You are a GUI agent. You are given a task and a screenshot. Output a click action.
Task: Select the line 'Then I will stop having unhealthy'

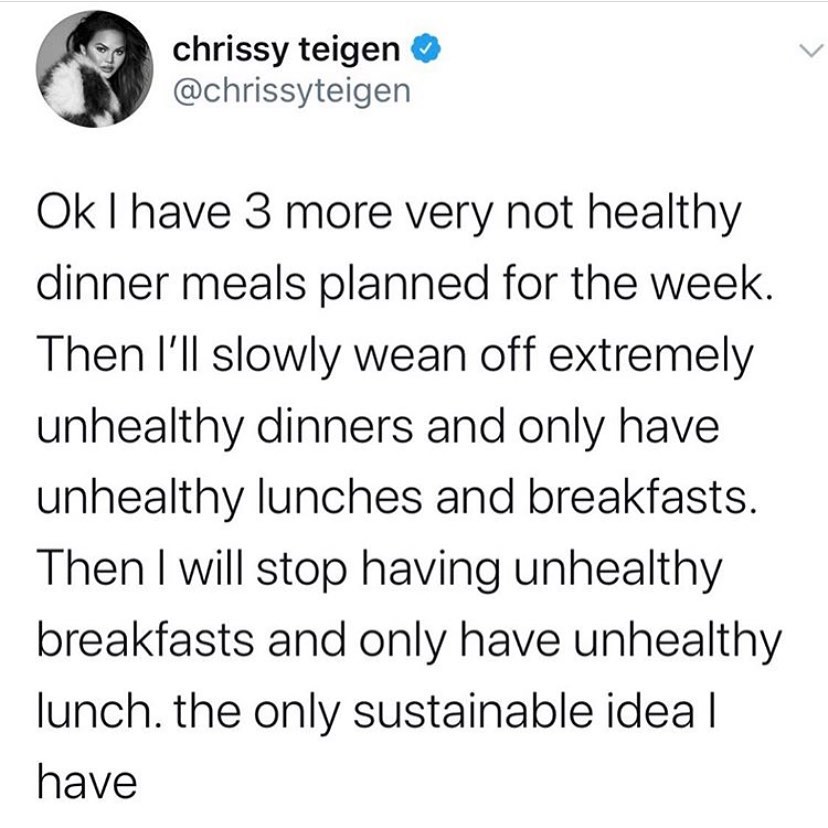pos(379,571)
